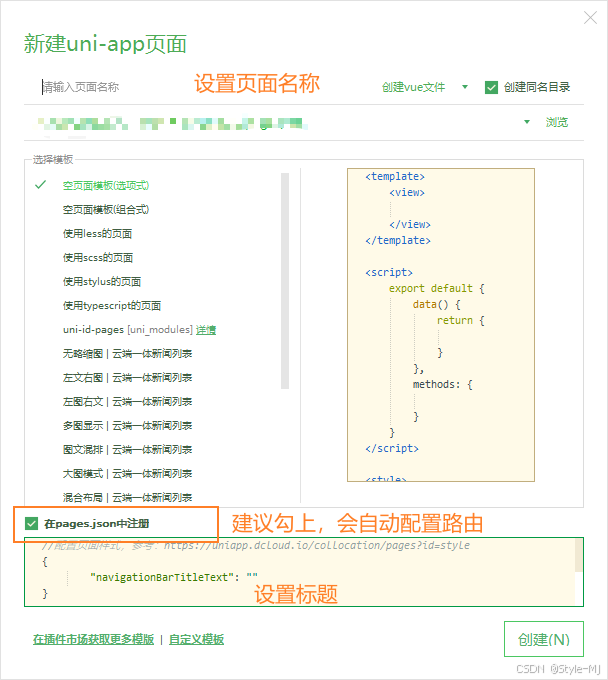Screen dimensions: 608x680
Task: Select 混合布局 | 云端一体新闻列表 template
Action: point(127,497)
